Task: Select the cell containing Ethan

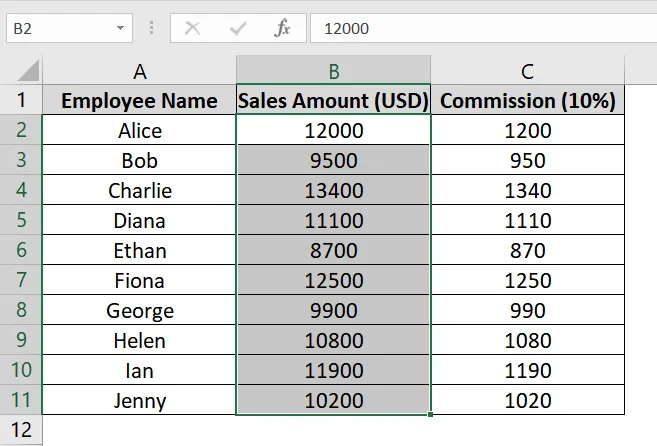Action: coord(140,250)
